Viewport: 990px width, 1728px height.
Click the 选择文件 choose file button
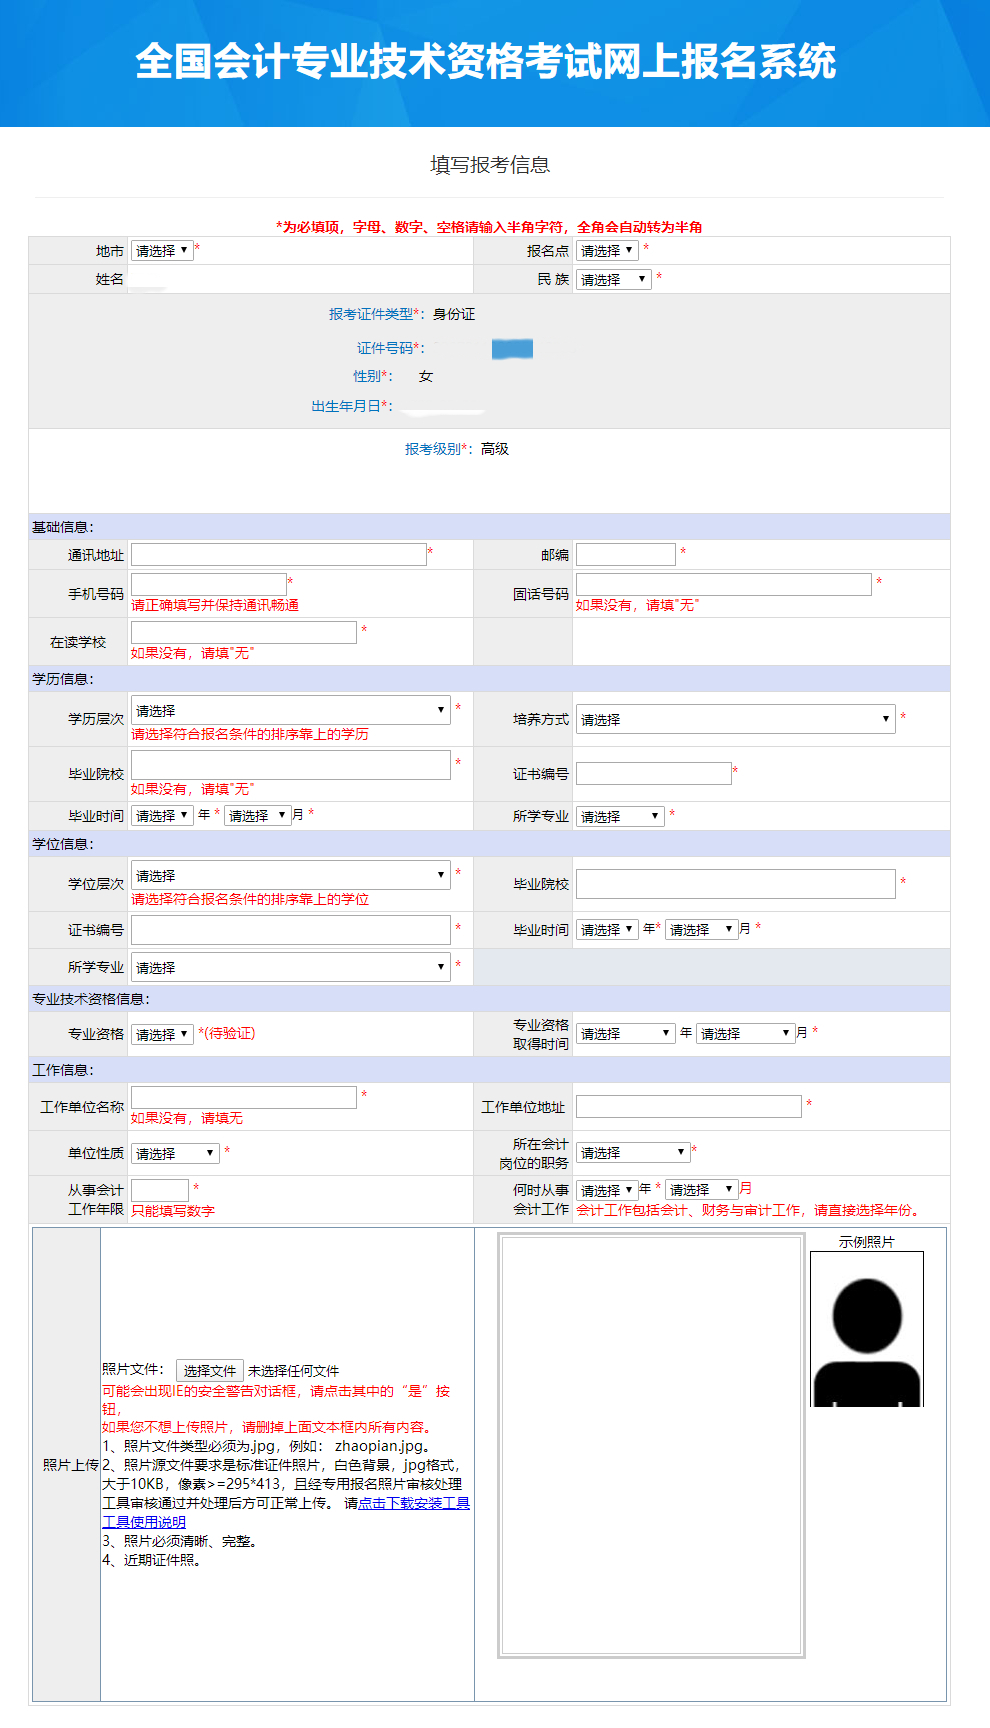tap(210, 1371)
